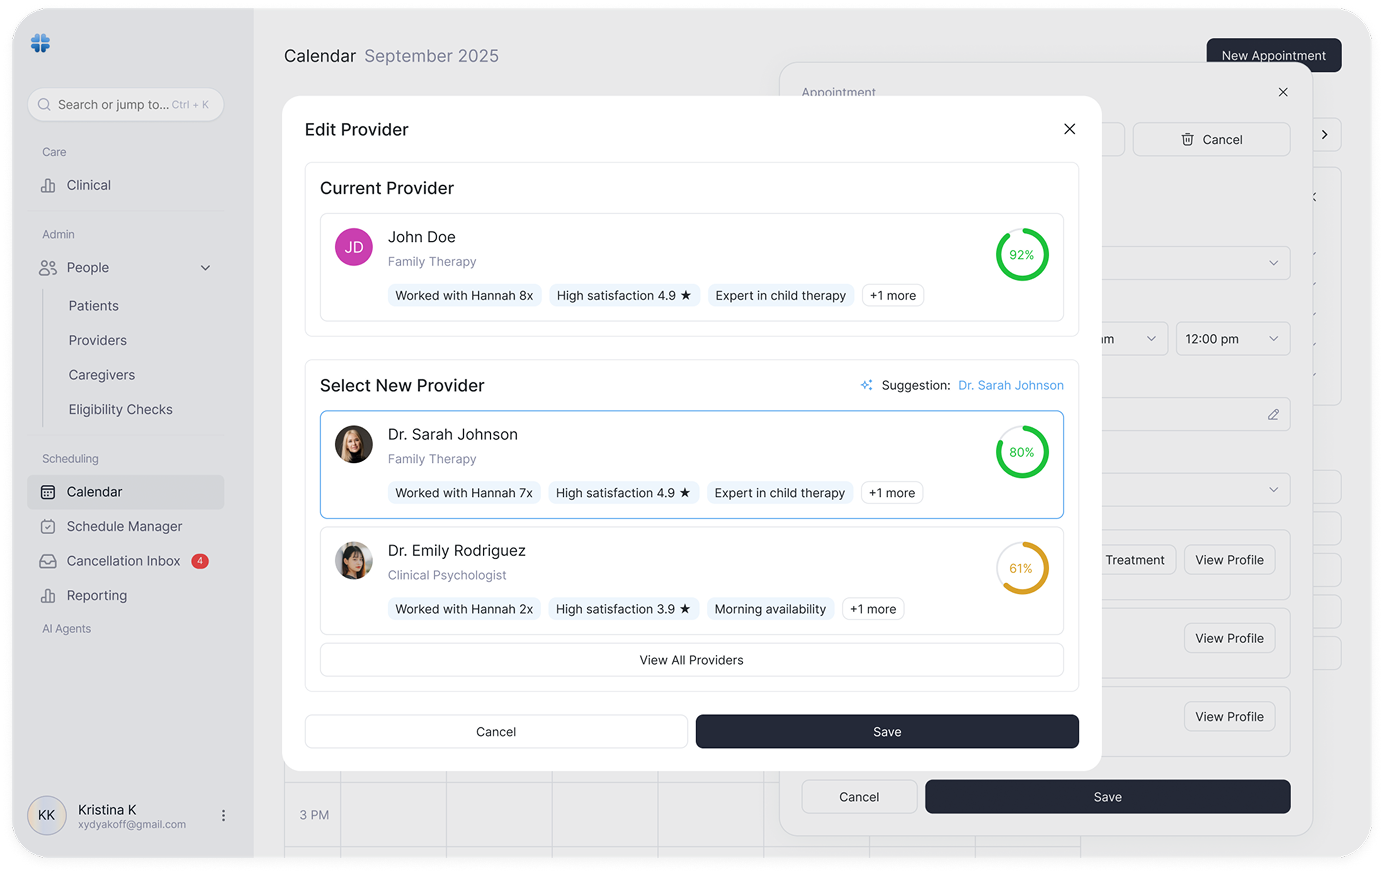Open the 12:00 pm time dropdown
Screen dimensions: 1384x874
[1232, 338]
